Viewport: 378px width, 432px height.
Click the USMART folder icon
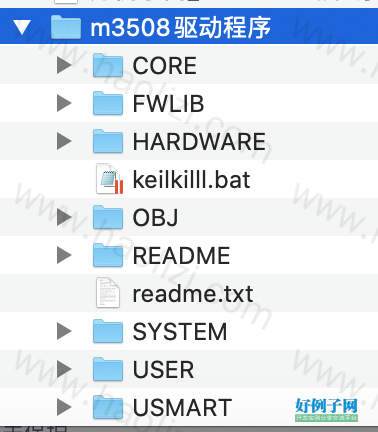(x=108, y=407)
